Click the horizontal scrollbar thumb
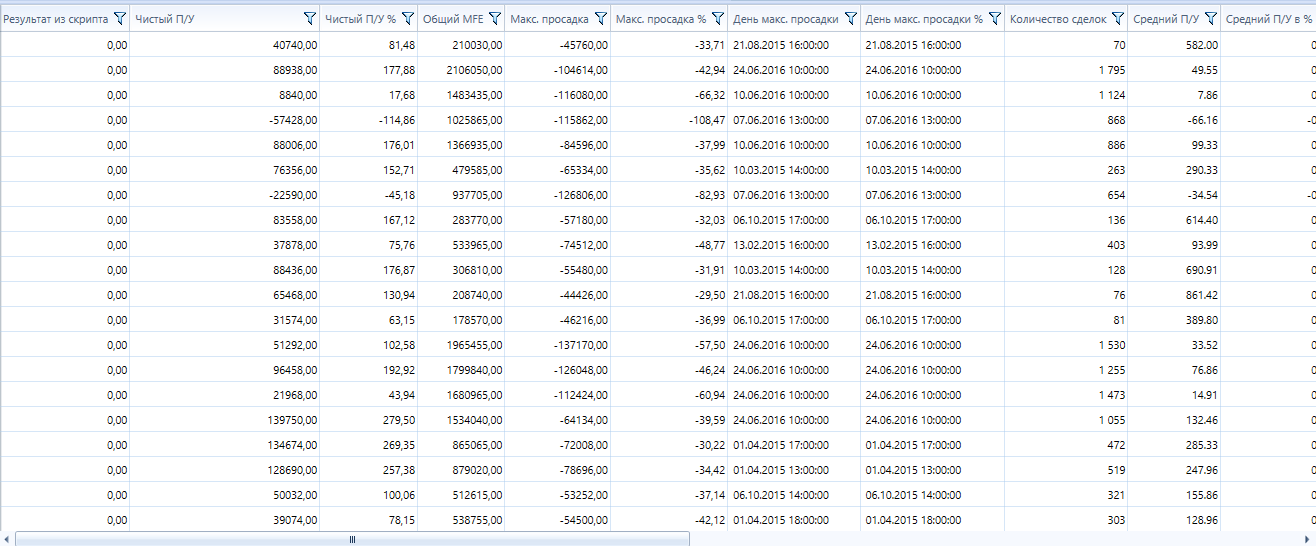The height and width of the screenshot is (546, 1316). (x=352, y=539)
